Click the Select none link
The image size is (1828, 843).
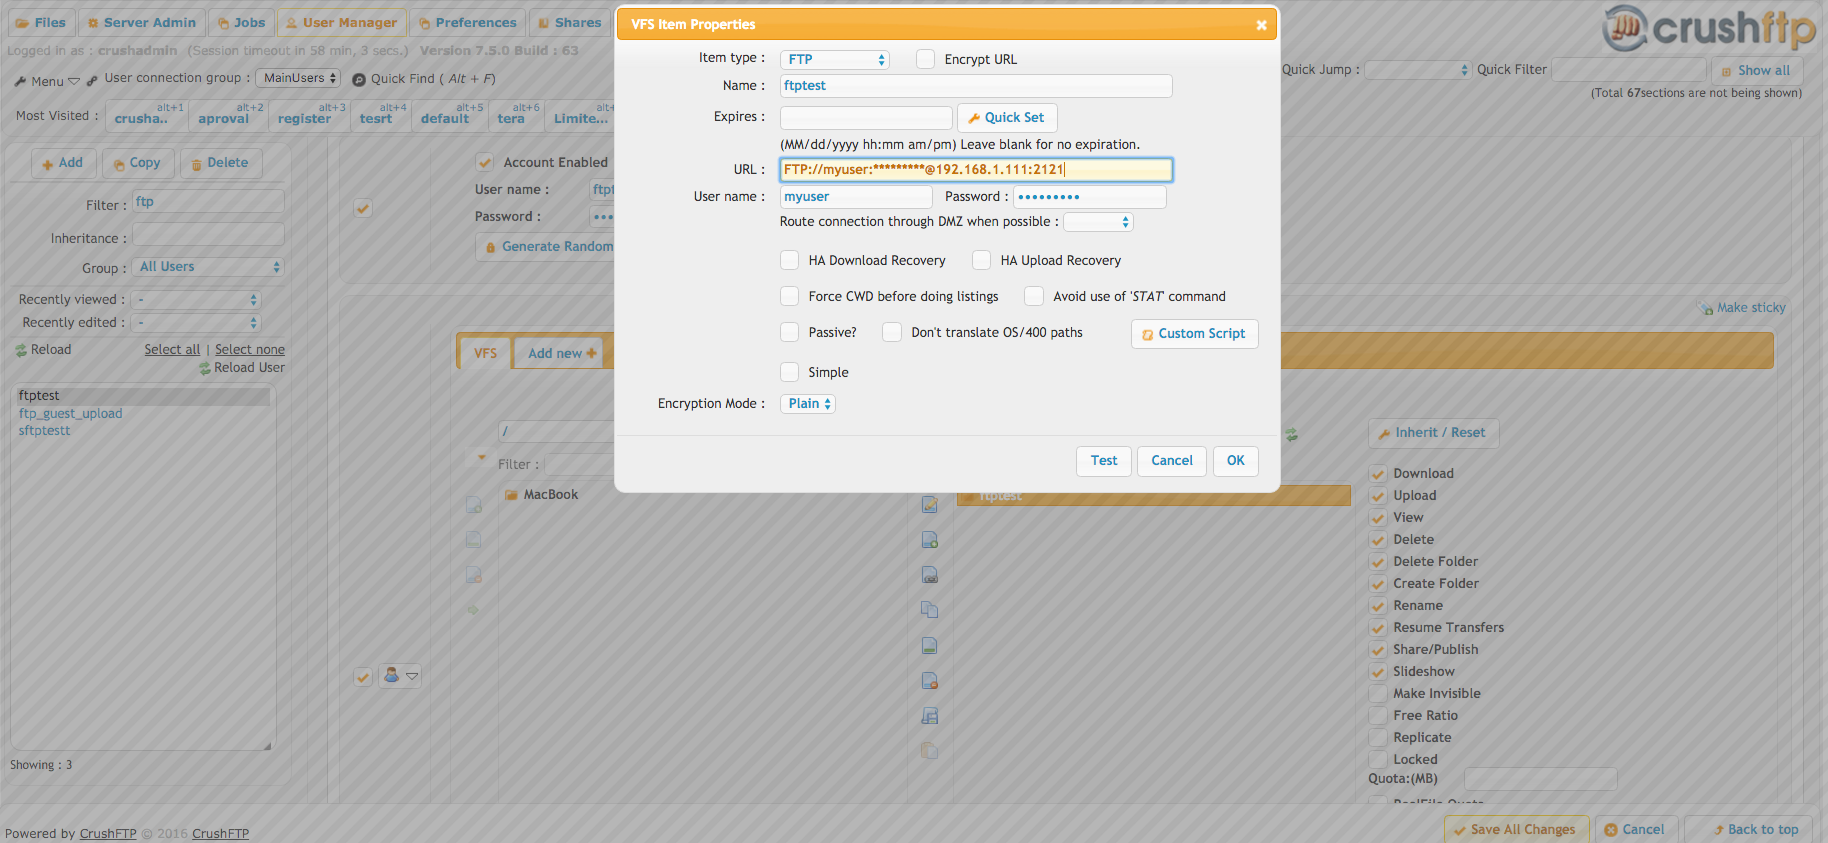pos(250,350)
